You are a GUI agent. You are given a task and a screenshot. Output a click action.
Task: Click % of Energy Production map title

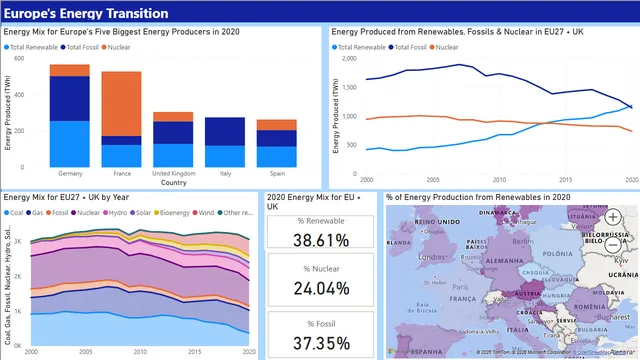pos(478,198)
